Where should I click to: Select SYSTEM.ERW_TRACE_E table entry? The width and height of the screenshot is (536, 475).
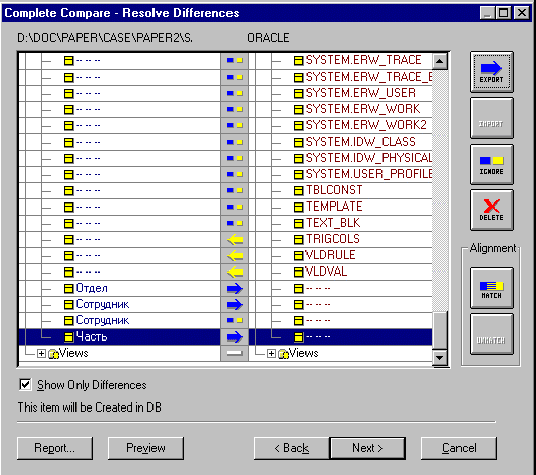369,77
